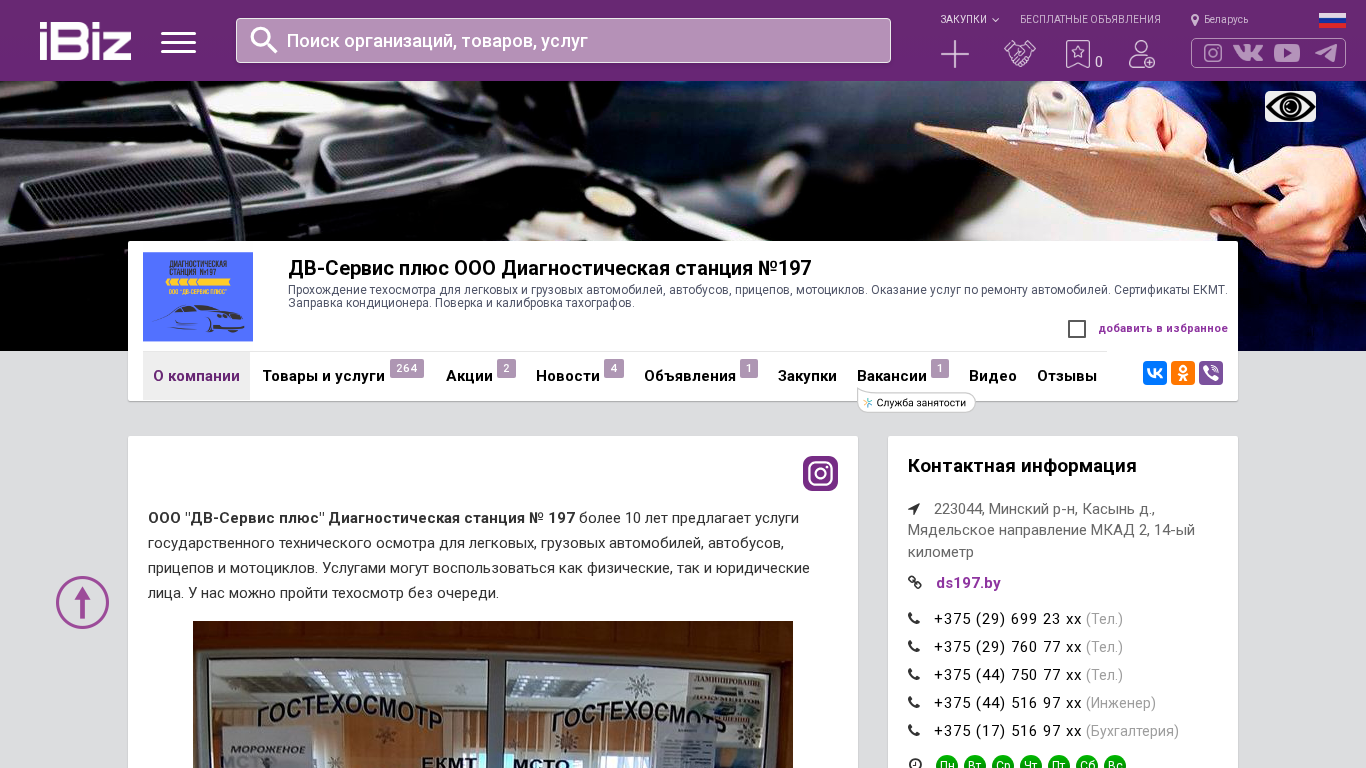Open the handshake partnership icon

tap(1020, 54)
